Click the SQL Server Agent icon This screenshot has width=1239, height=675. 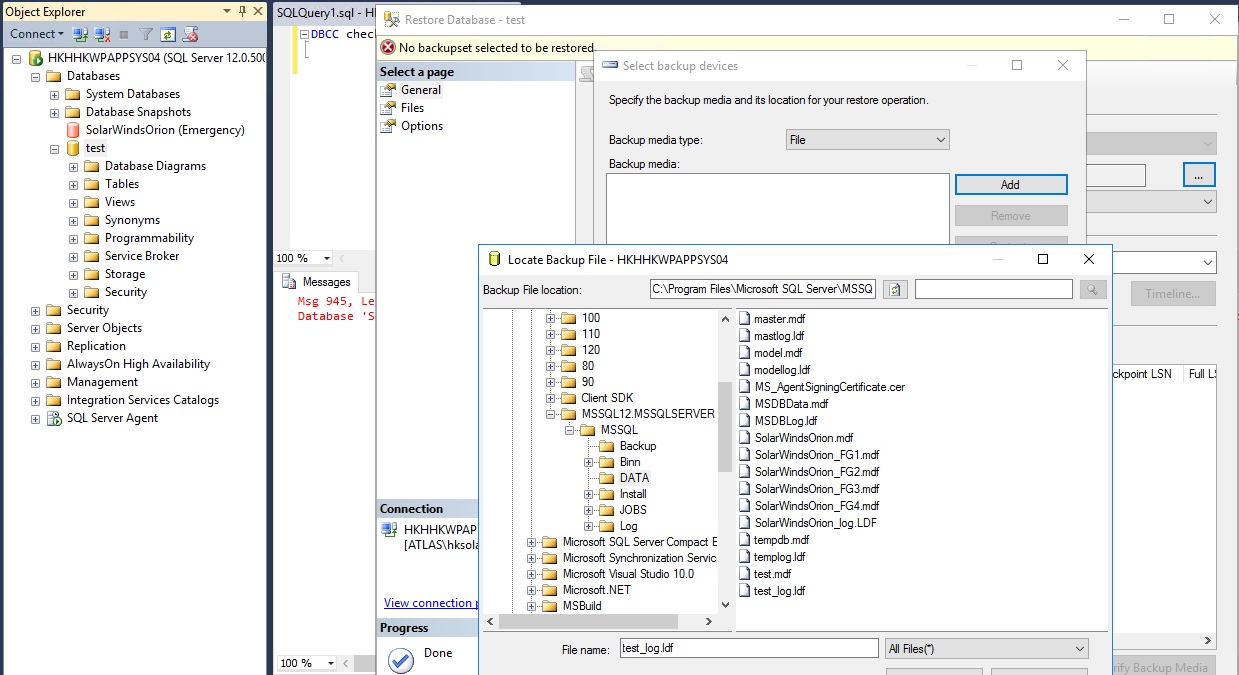tap(54, 418)
